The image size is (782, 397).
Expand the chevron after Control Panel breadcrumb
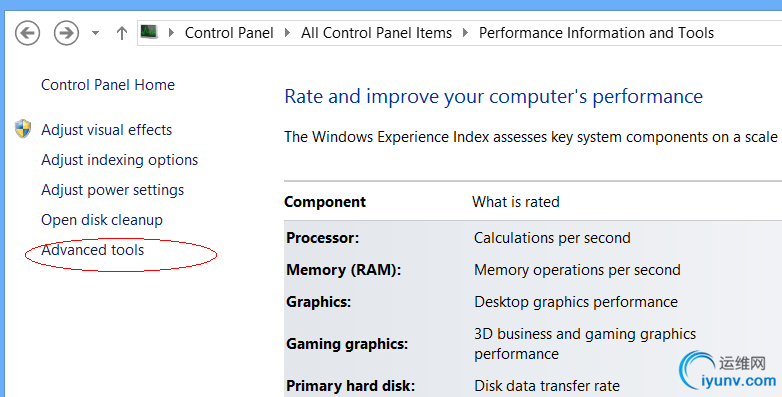pyautogui.click(x=287, y=33)
